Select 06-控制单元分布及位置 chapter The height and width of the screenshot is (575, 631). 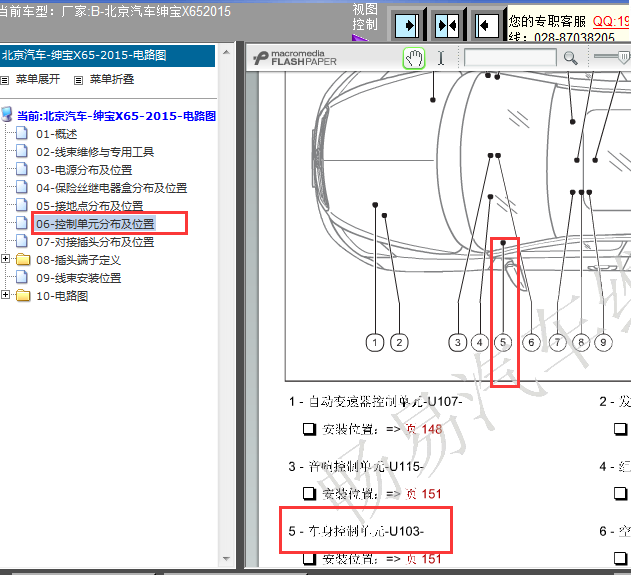[95, 224]
